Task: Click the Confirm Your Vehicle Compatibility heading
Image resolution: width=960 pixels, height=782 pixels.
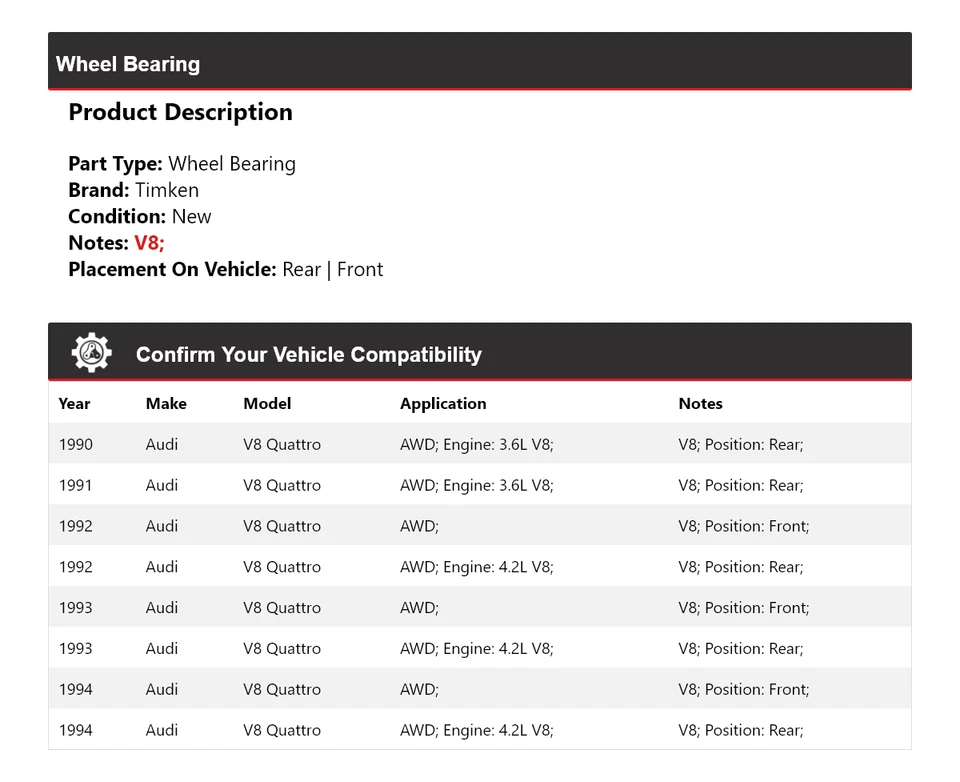Action: pyautogui.click(x=308, y=355)
